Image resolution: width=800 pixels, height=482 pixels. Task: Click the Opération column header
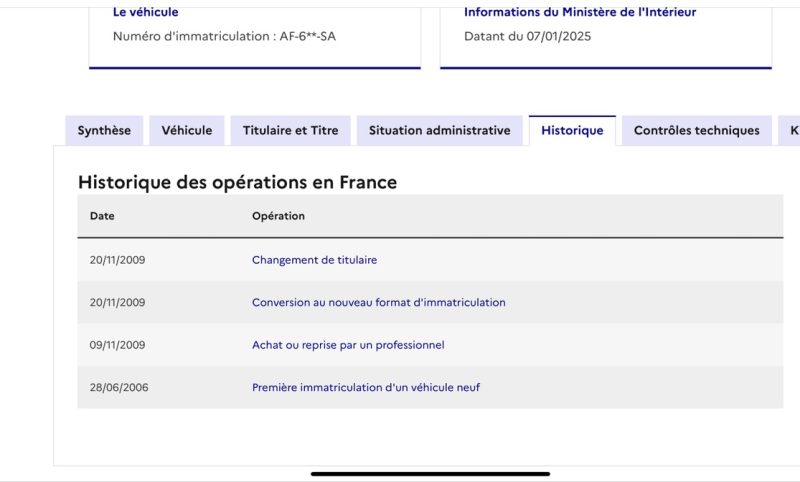tap(278, 216)
